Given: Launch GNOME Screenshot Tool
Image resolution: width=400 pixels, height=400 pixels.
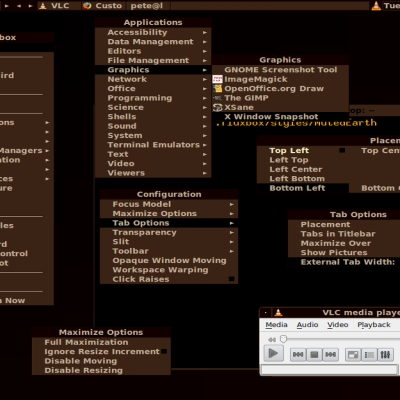Looking at the screenshot, I should coord(281,70).
